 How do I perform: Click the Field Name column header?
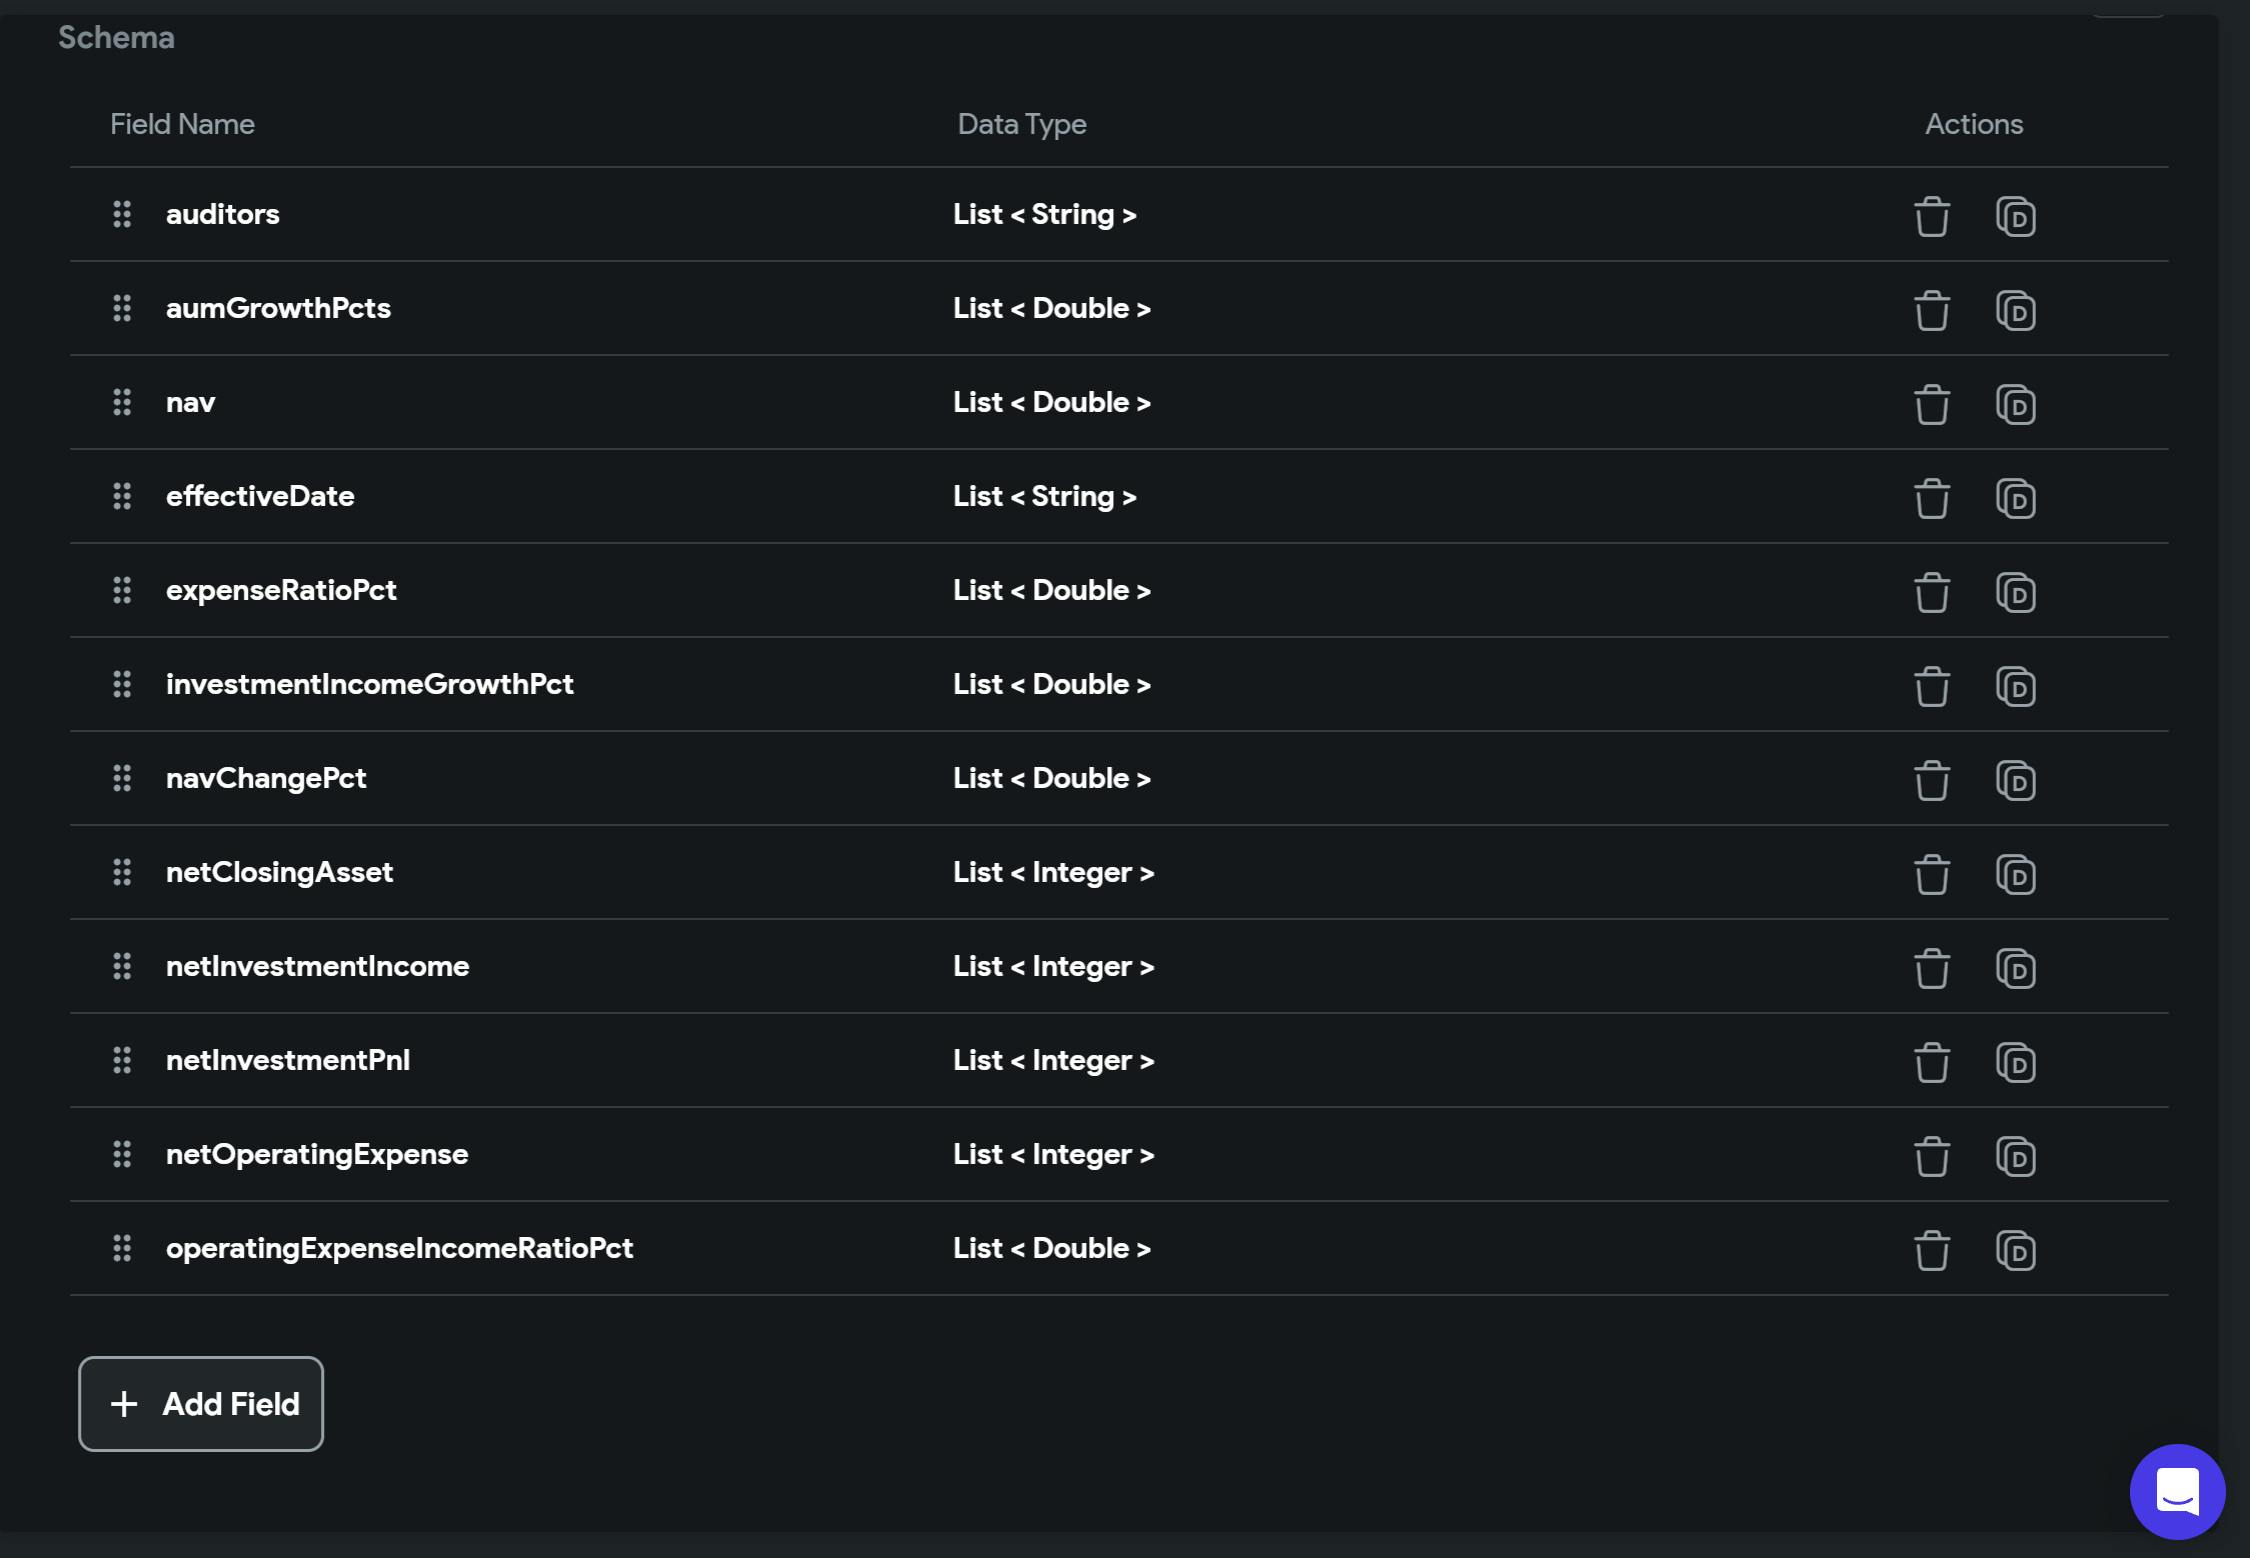[182, 124]
